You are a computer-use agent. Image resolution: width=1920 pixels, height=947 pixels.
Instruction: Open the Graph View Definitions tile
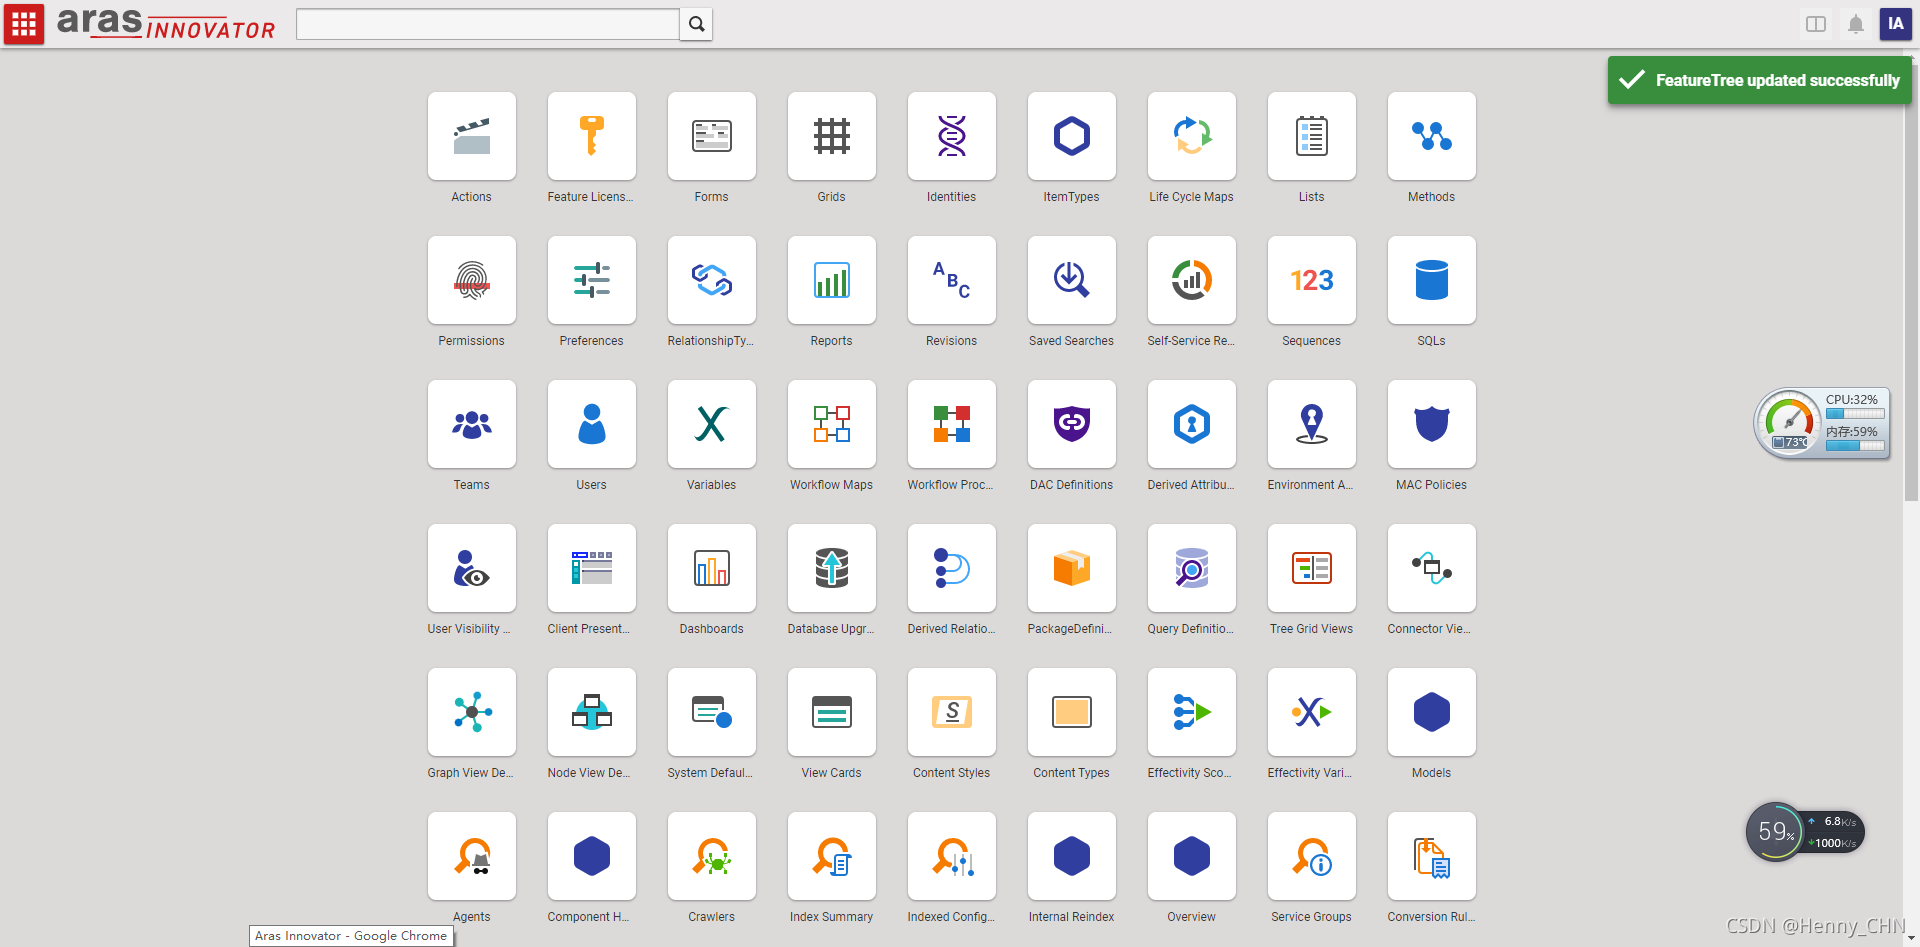point(472,712)
